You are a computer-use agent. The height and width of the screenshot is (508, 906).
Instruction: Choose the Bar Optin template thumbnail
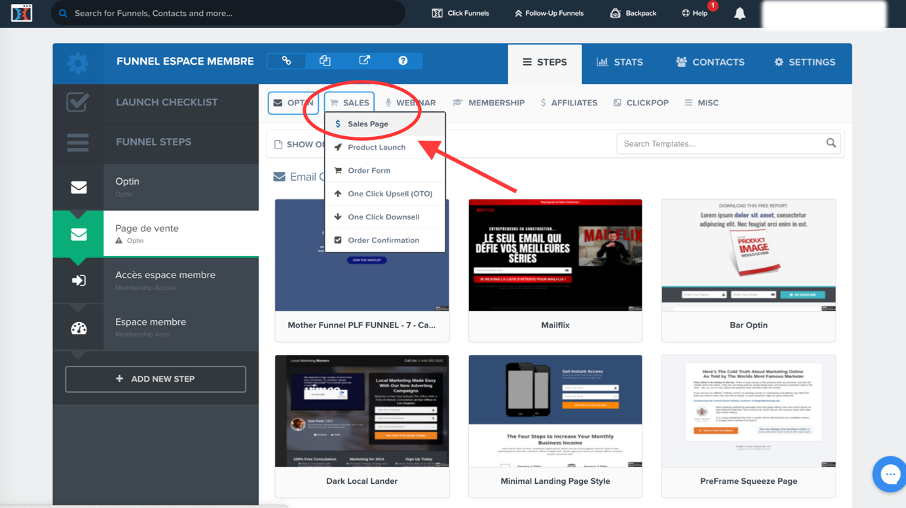point(748,255)
